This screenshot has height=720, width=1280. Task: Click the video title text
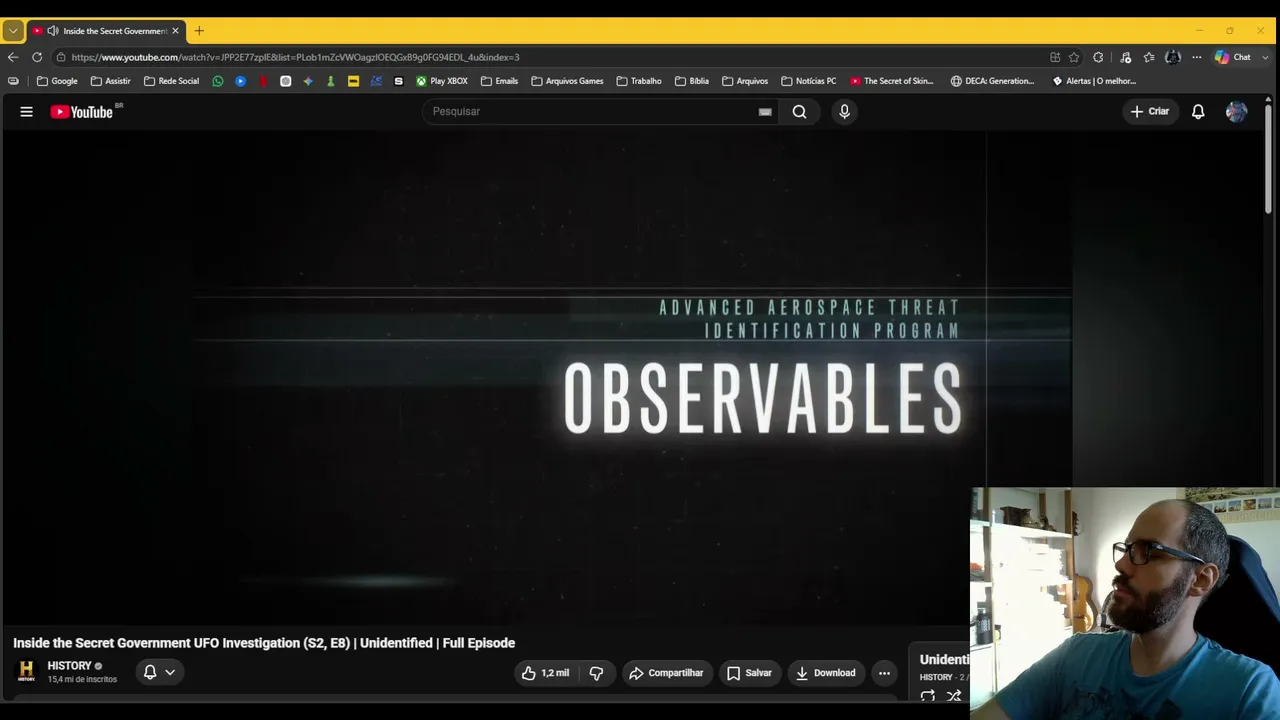tap(264, 643)
